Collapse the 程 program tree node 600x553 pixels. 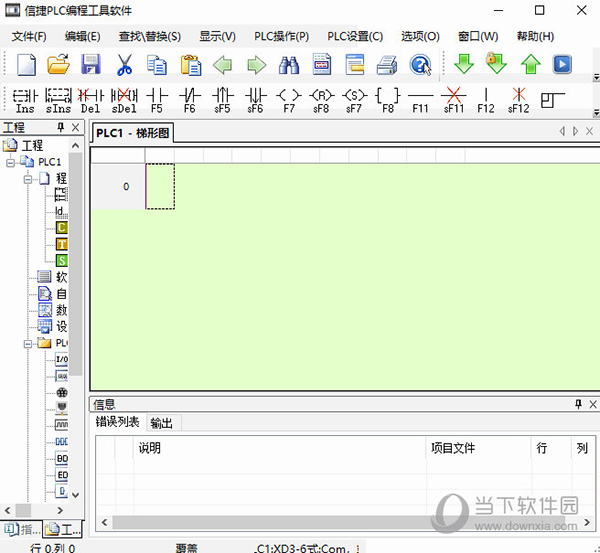[28, 179]
